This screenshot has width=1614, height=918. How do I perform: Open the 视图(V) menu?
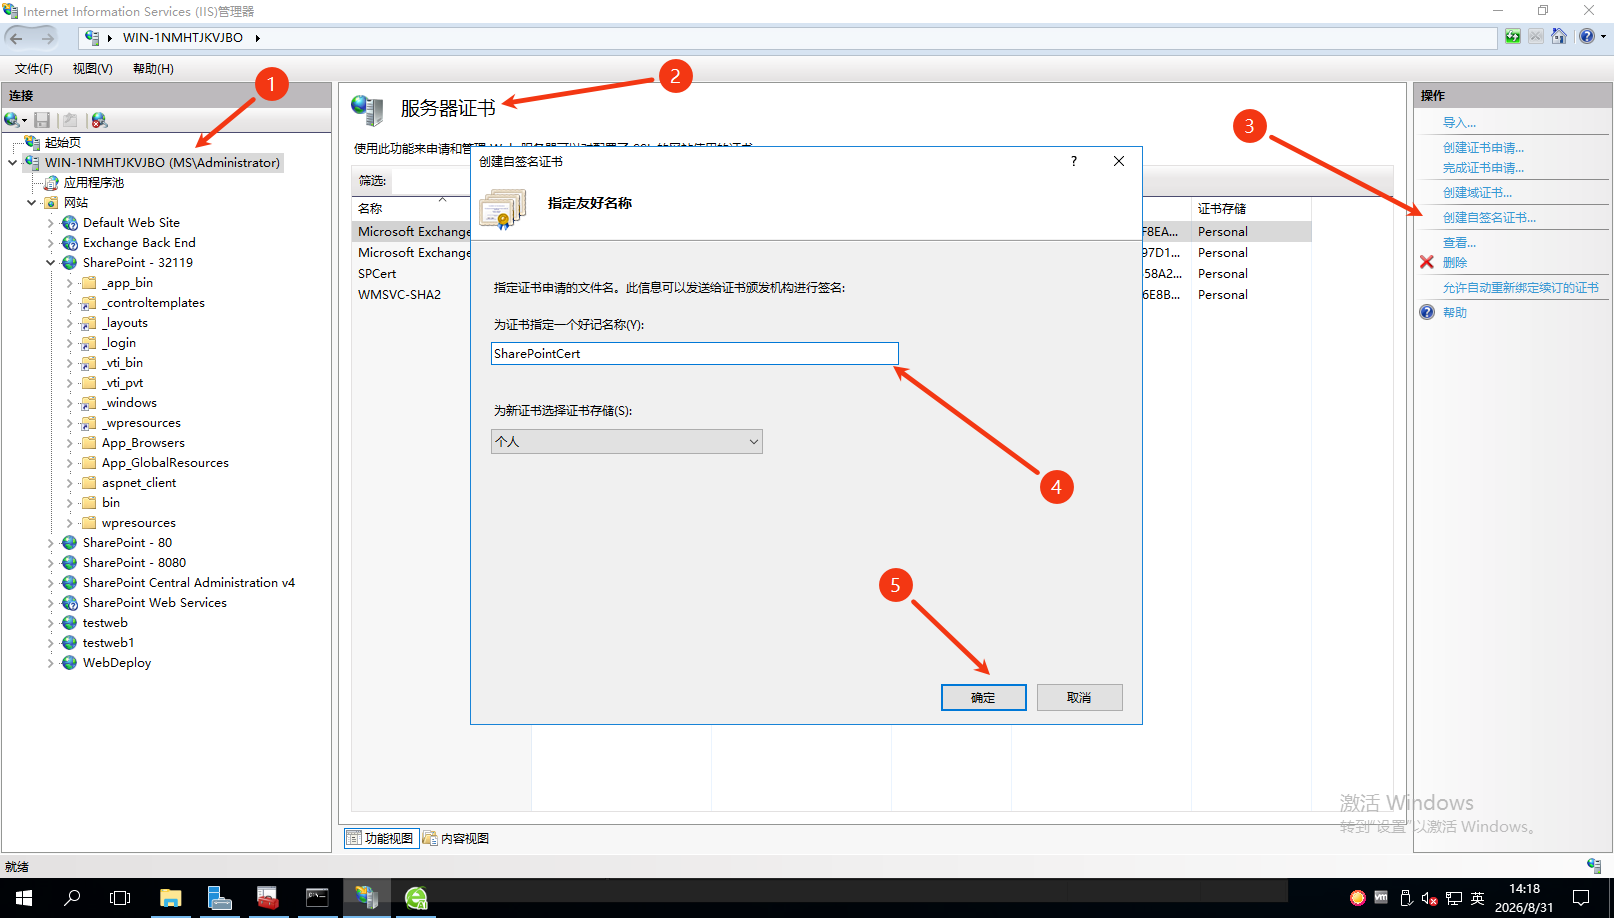93,69
